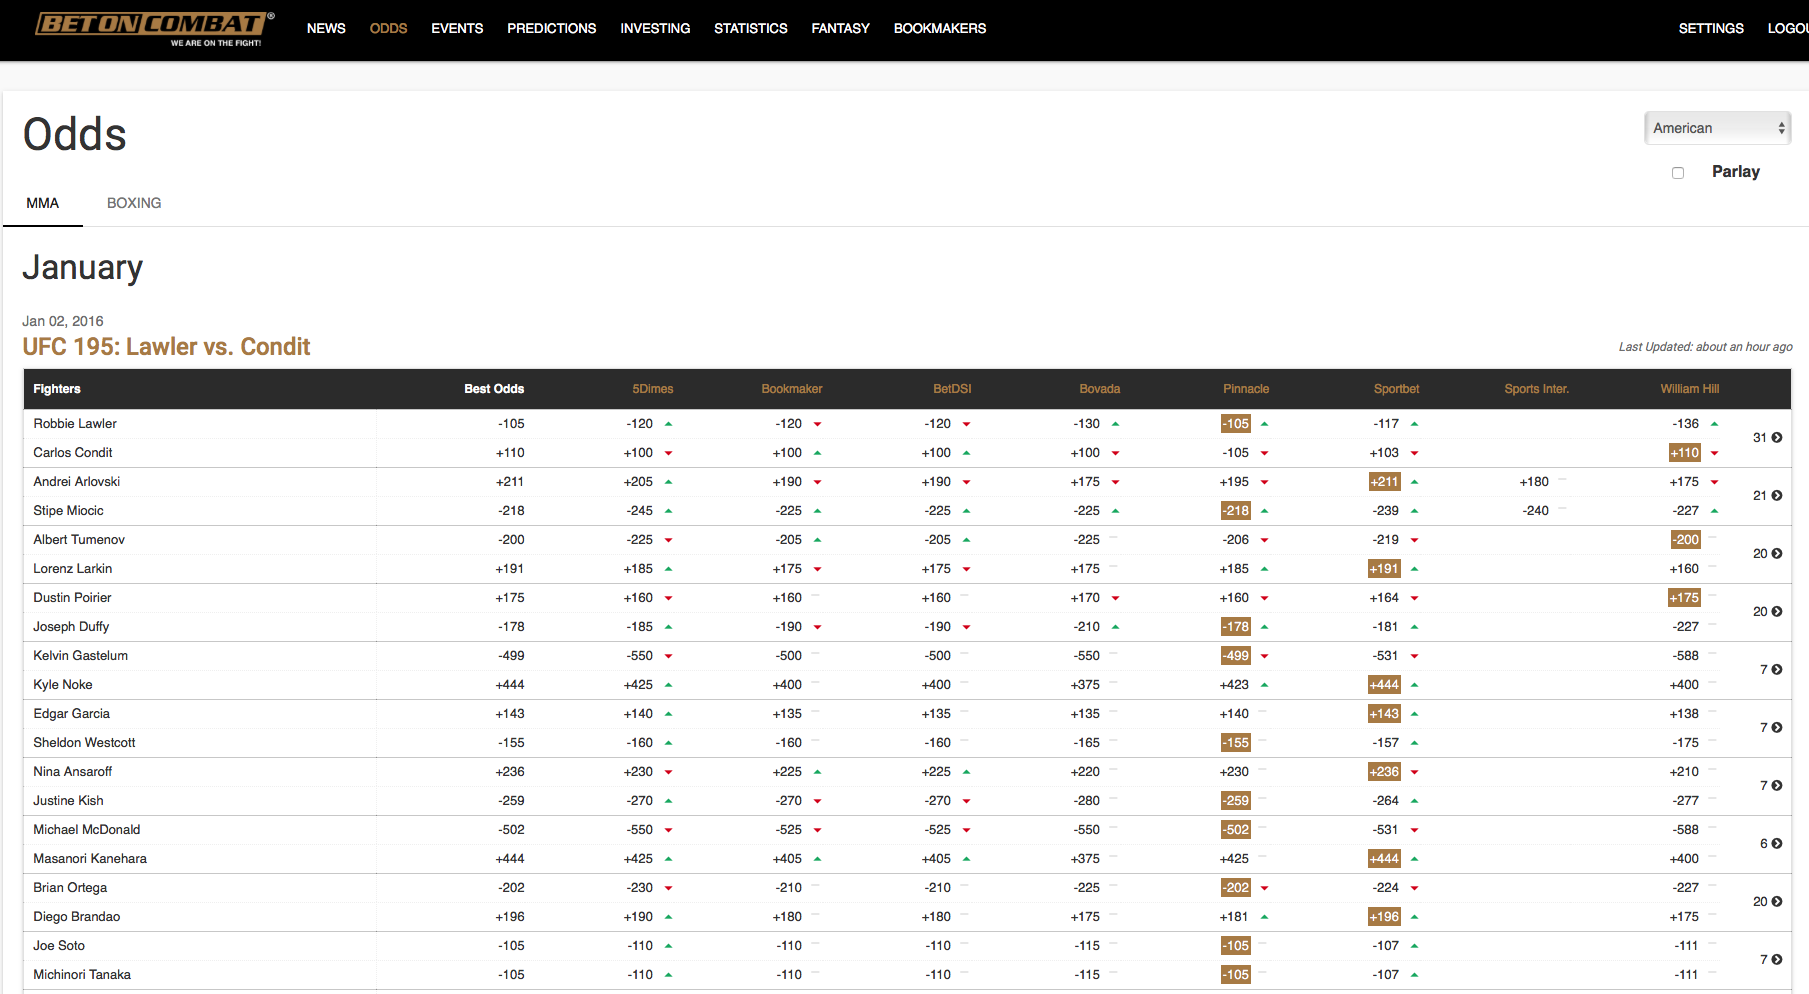The height and width of the screenshot is (994, 1809).
Task: Click the William Hill column header
Action: click(x=1690, y=389)
